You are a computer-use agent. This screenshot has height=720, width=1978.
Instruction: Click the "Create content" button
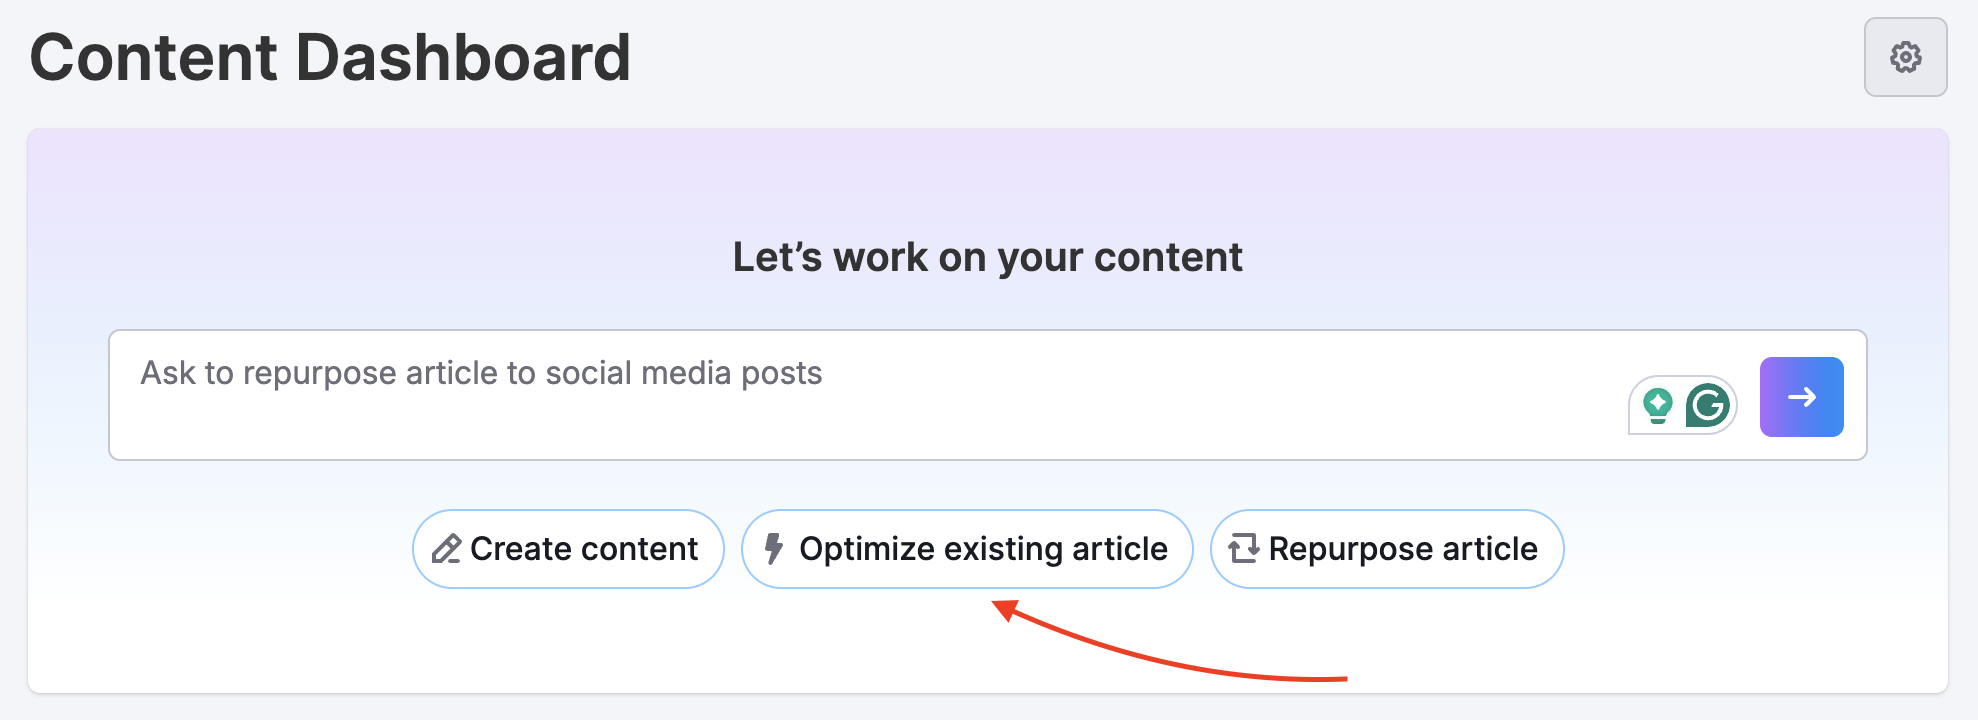[567, 548]
